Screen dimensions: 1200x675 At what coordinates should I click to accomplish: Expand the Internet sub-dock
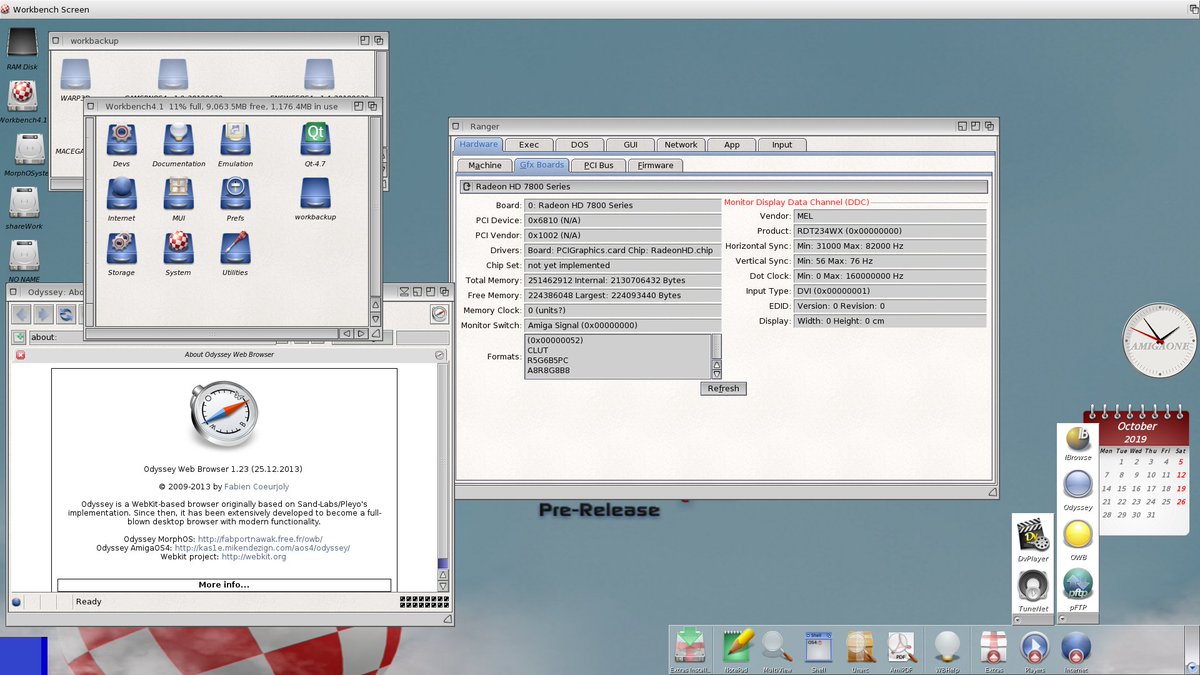[x=1076, y=650]
